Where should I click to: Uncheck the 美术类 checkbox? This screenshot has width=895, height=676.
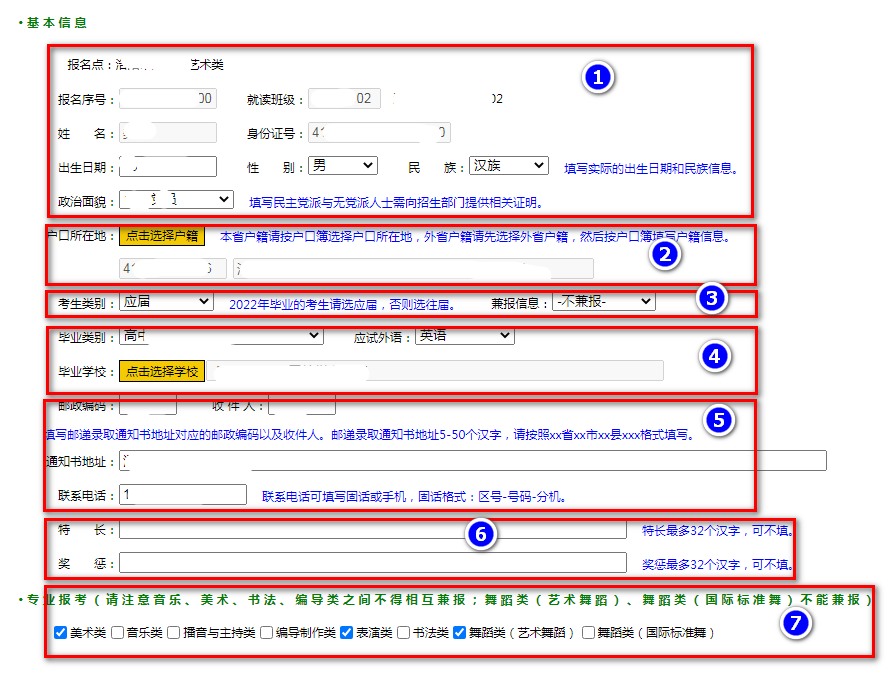click(x=60, y=633)
